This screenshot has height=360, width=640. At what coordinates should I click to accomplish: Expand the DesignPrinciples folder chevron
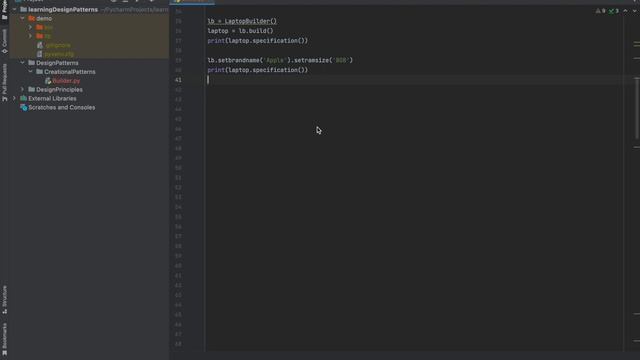22,89
